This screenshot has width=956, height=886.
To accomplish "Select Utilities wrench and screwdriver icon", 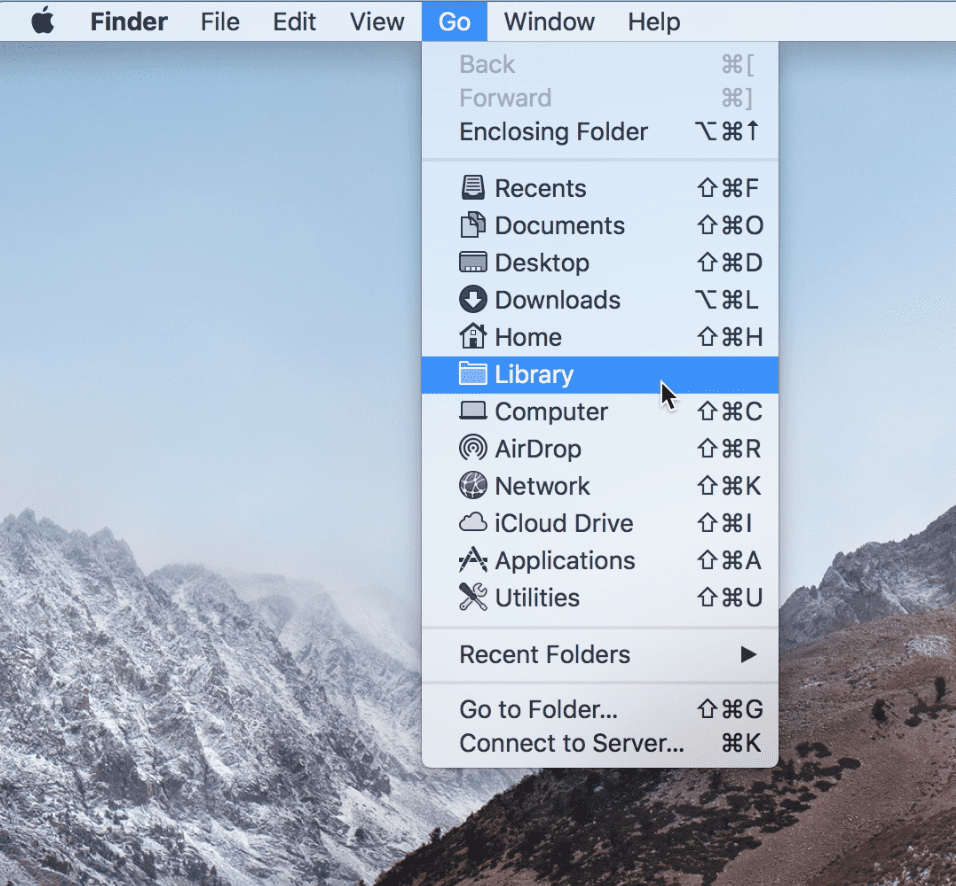I will pyautogui.click(x=471, y=598).
